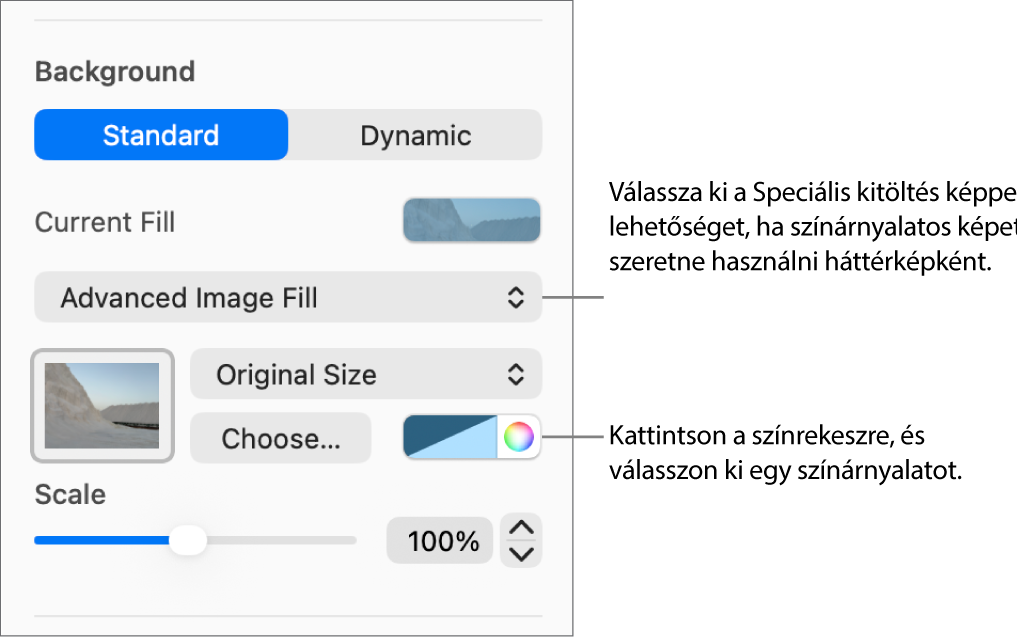The height and width of the screenshot is (638, 1017).
Task: Open the color wheel picker
Action: [518, 437]
